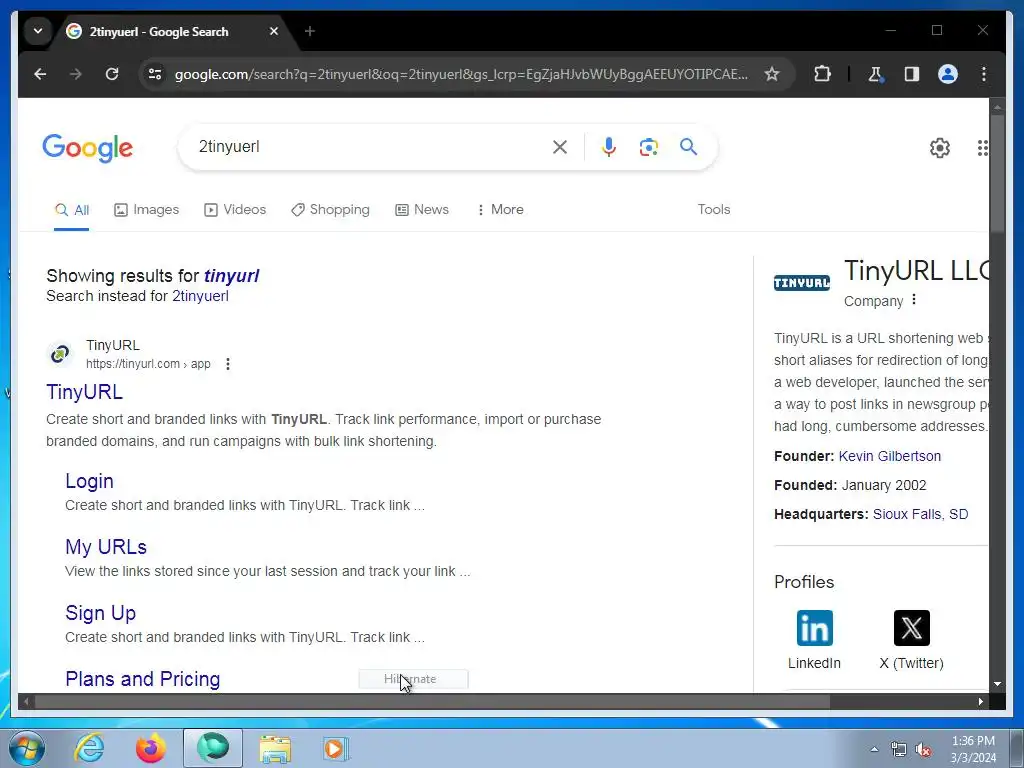The height and width of the screenshot is (768, 1024).
Task: Click the TinyURL logo in knowledge panel
Action: pyautogui.click(x=801, y=283)
